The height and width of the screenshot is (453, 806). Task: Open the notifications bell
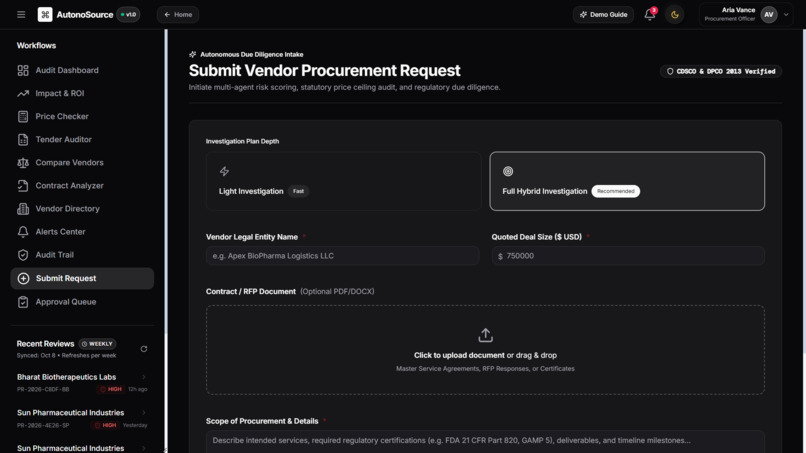click(650, 14)
